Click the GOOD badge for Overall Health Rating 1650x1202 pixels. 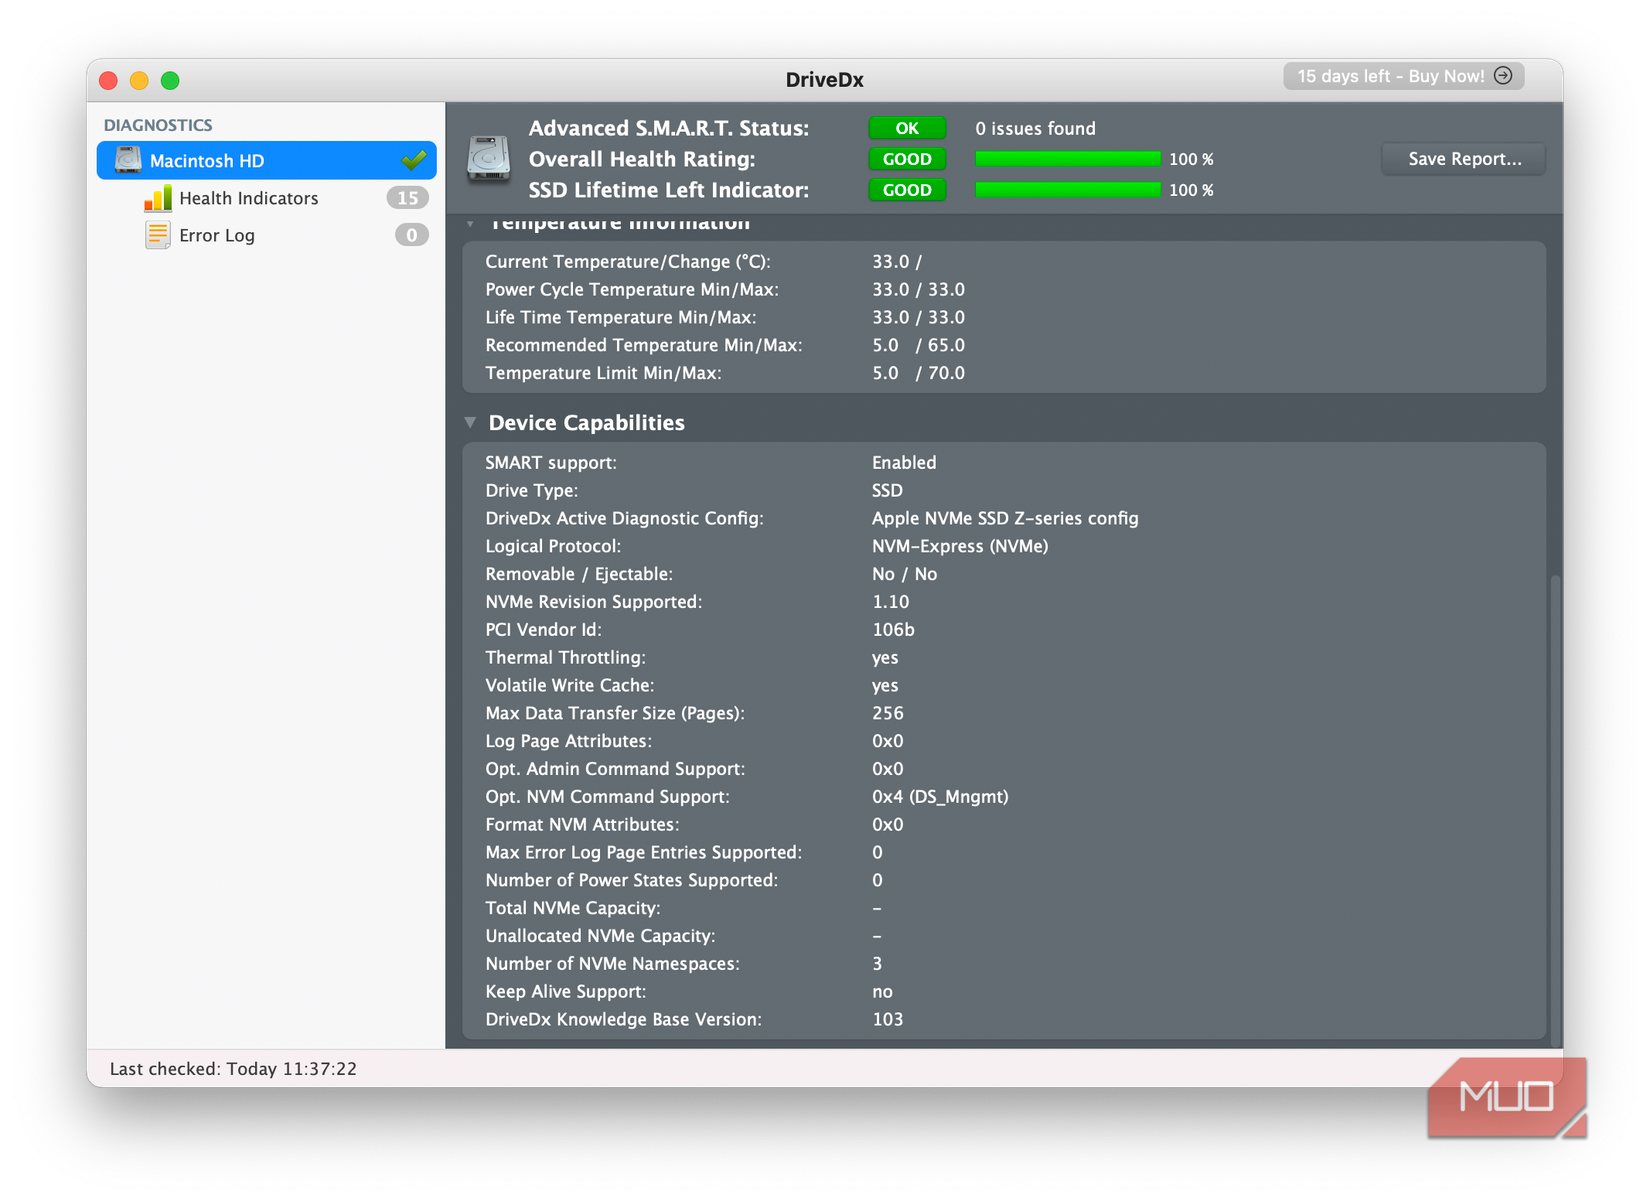tap(907, 159)
